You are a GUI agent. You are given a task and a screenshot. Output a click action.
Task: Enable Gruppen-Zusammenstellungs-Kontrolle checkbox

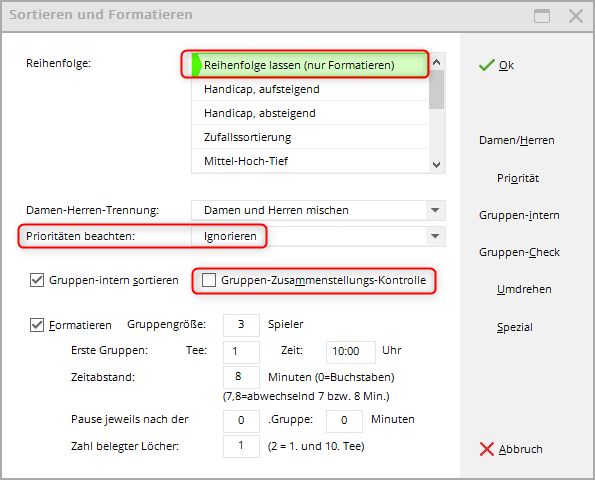coord(209,280)
